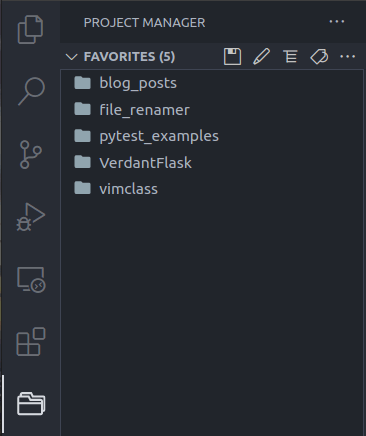
Task: Open the Remote Explorer view
Action: [x=31, y=280]
